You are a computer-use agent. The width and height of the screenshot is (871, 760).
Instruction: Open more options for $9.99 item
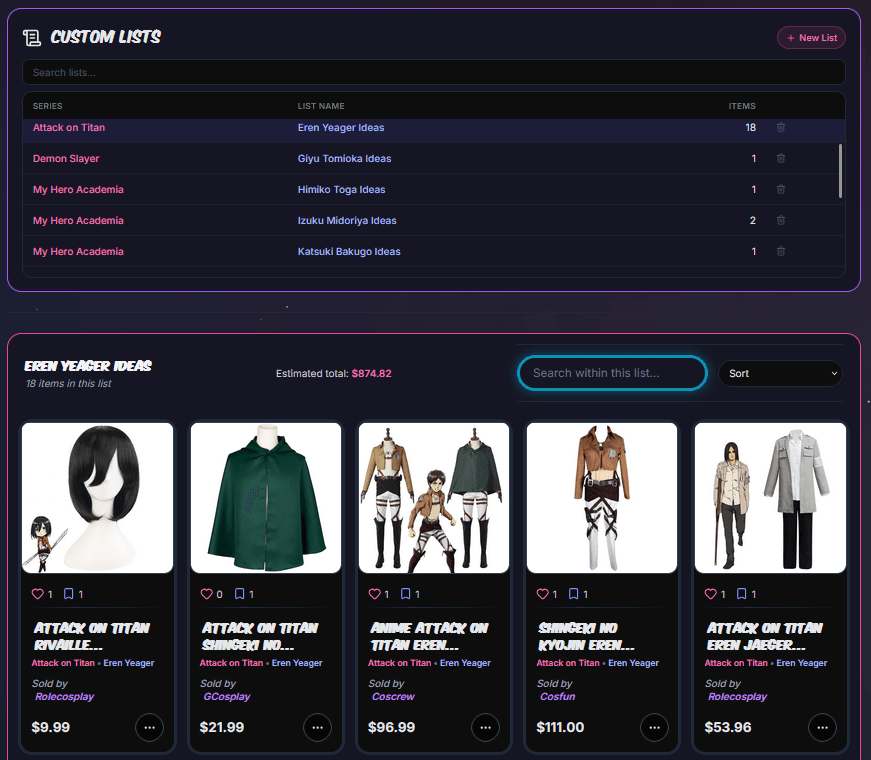tap(149, 727)
